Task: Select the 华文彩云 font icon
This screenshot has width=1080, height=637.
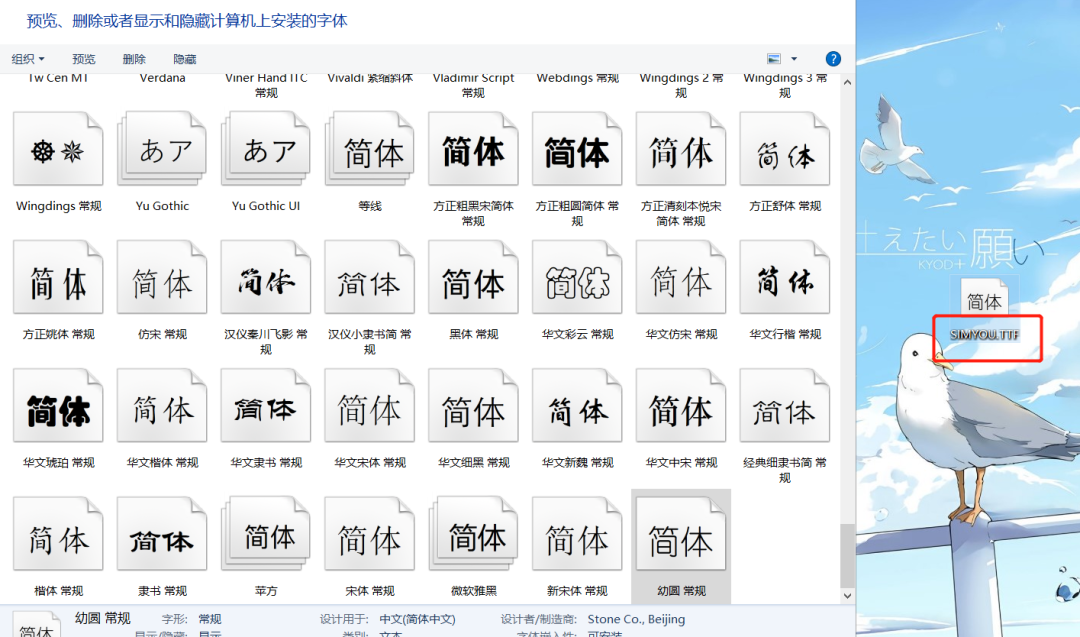Action: (x=577, y=277)
